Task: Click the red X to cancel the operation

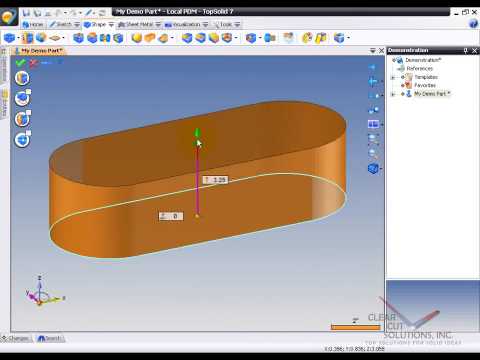Action: tap(33, 63)
